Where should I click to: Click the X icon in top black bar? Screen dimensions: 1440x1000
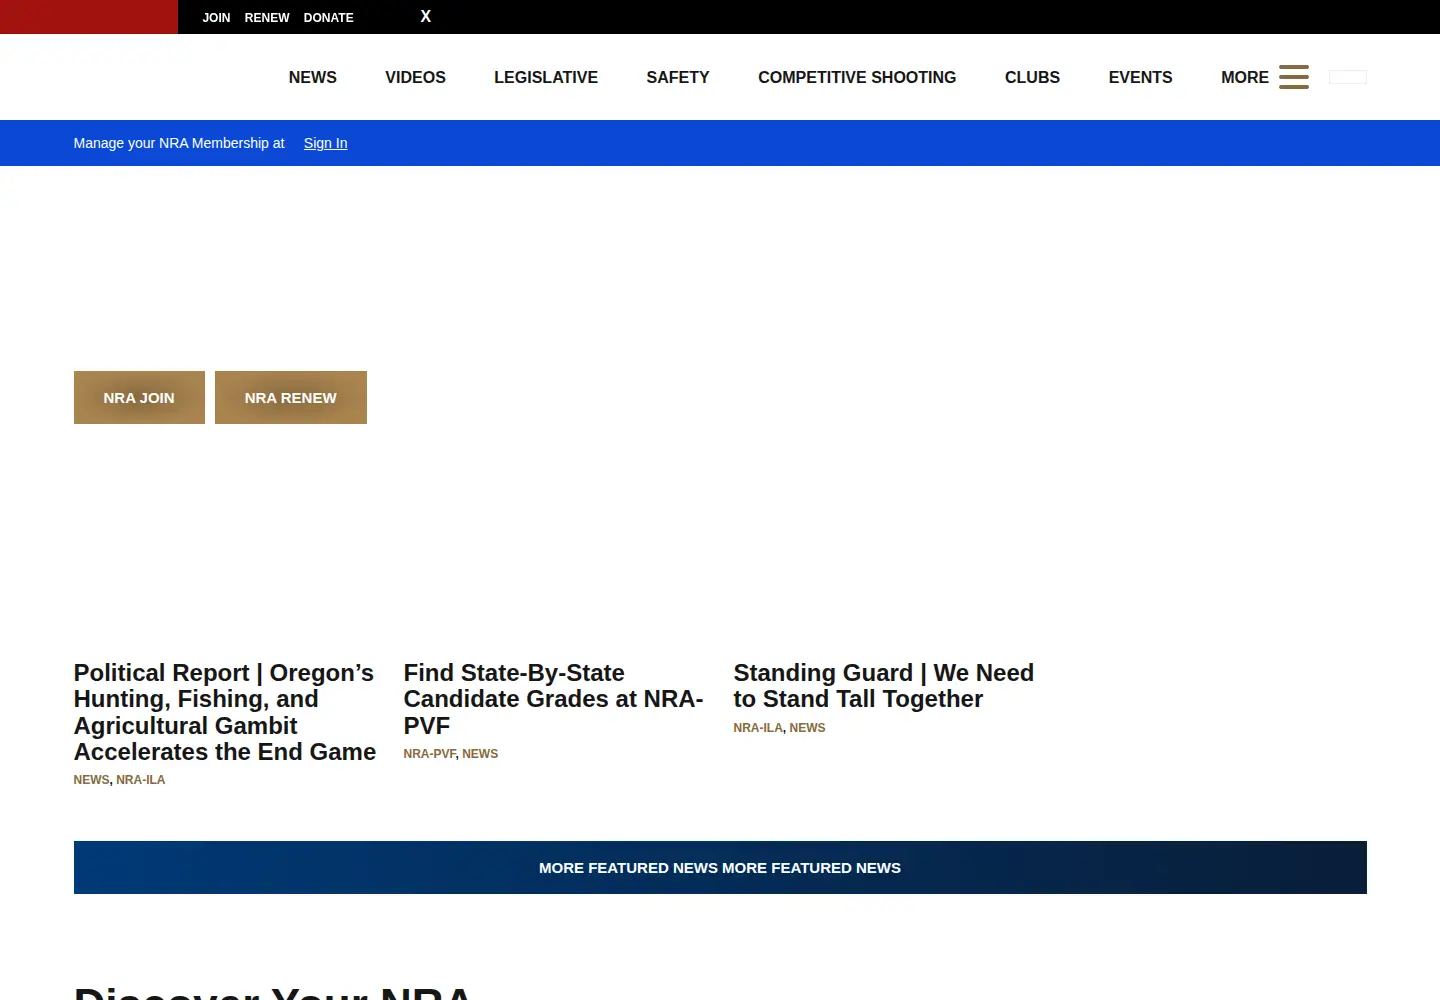click(426, 17)
